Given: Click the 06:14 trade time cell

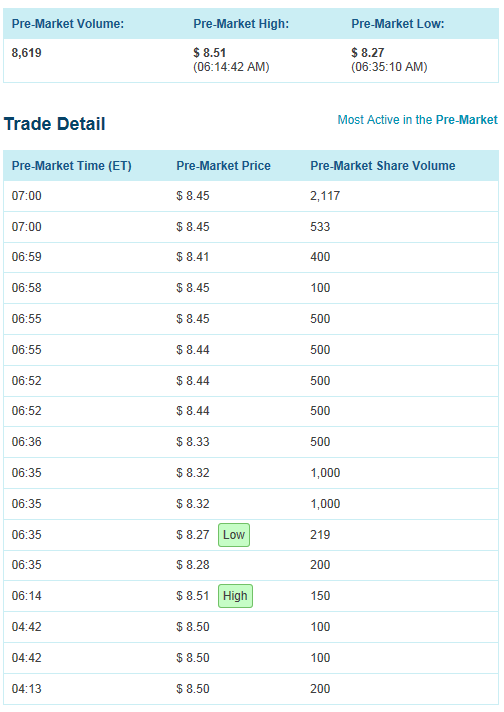Looking at the screenshot, I should pos(26,596).
